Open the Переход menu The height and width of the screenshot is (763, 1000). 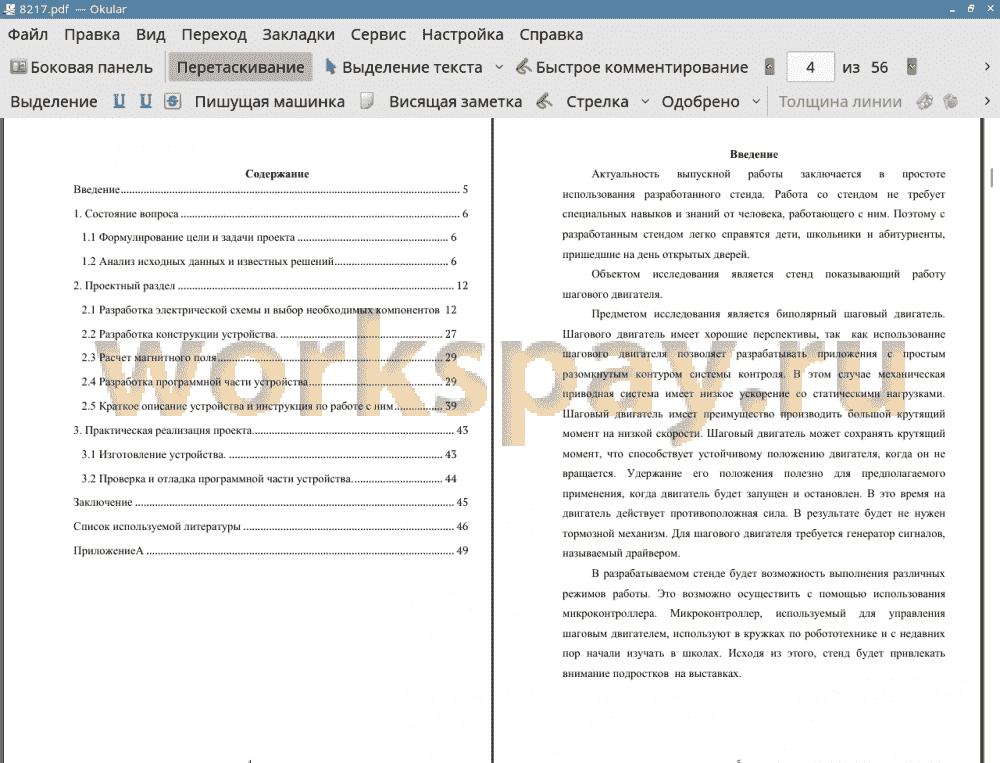pyautogui.click(x=214, y=34)
